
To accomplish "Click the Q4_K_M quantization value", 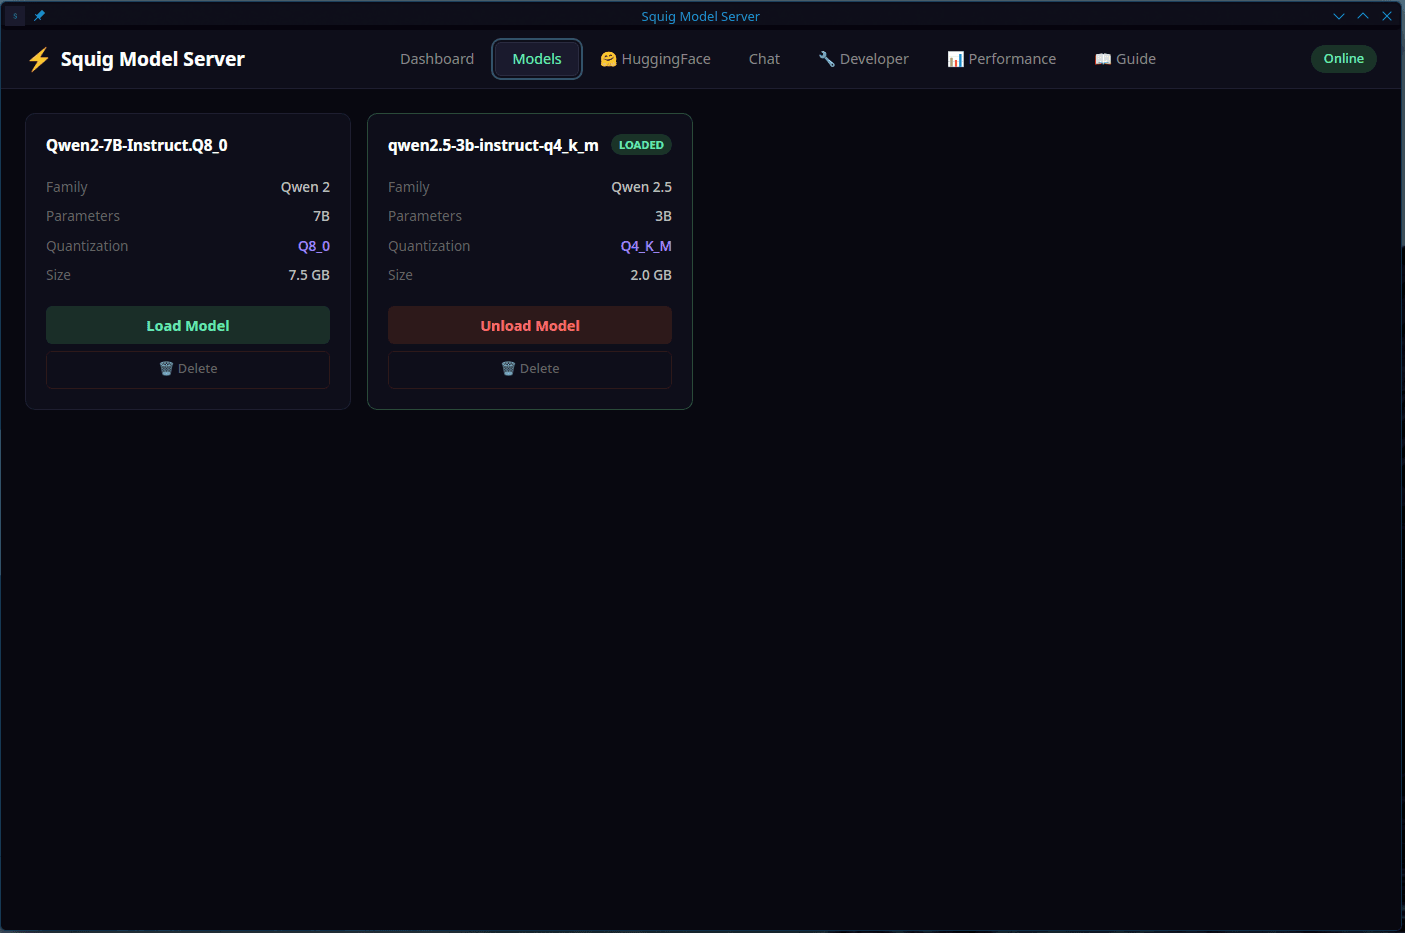I will click(x=646, y=246).
